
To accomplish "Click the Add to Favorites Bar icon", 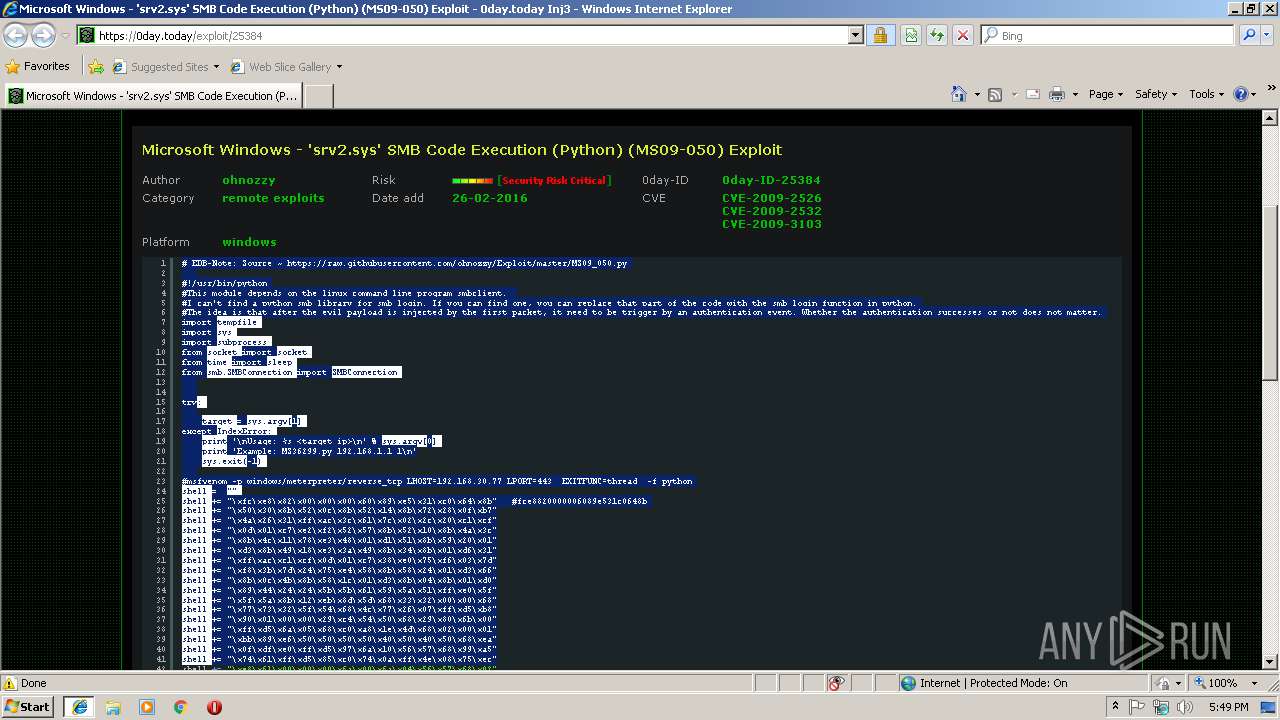I will tap(96, 67).
